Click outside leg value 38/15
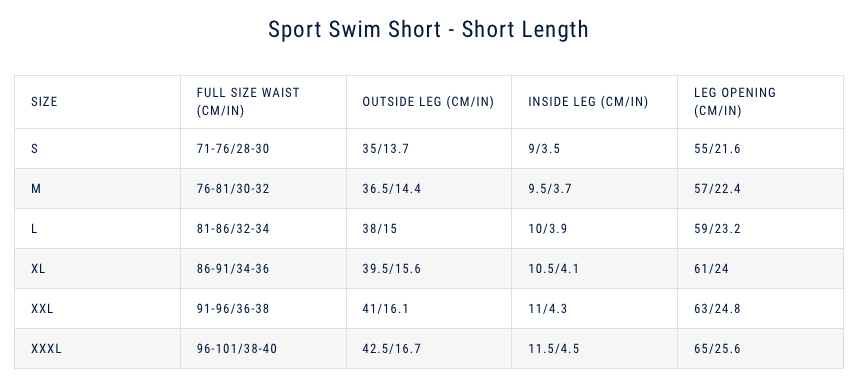The width and height of the screenshot is (861, 389). (379, 229)
